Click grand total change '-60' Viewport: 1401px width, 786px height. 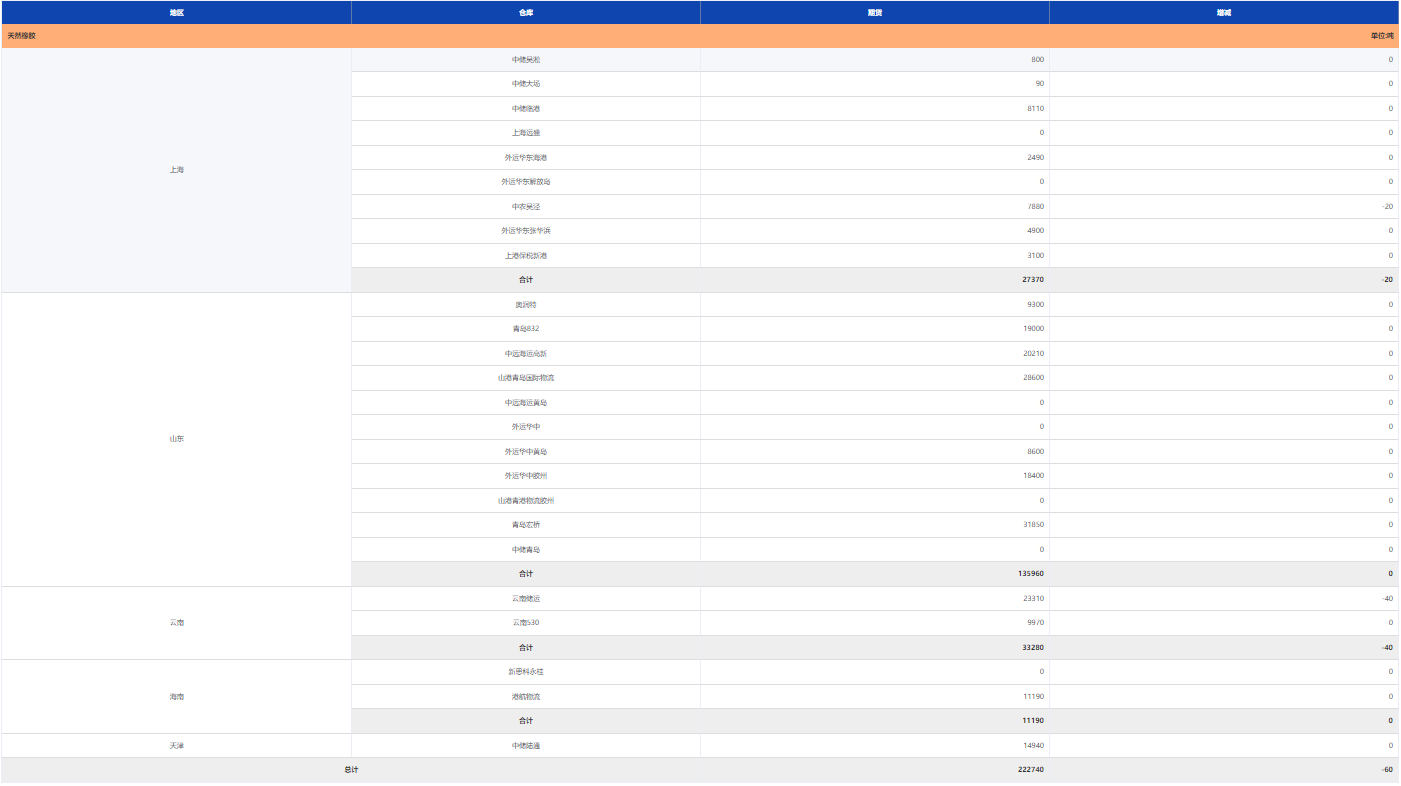click(x=1387, y=770)
